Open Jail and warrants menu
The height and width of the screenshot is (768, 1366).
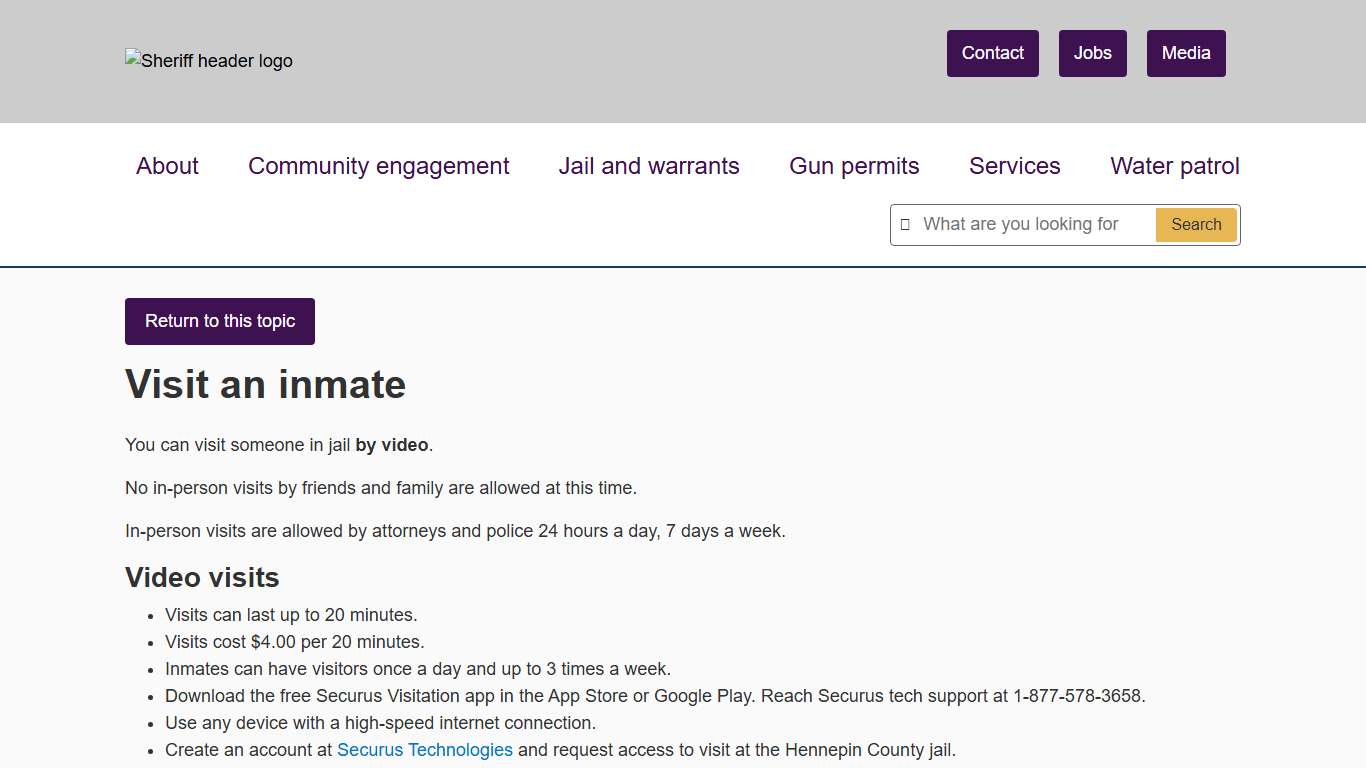[648, 166]
